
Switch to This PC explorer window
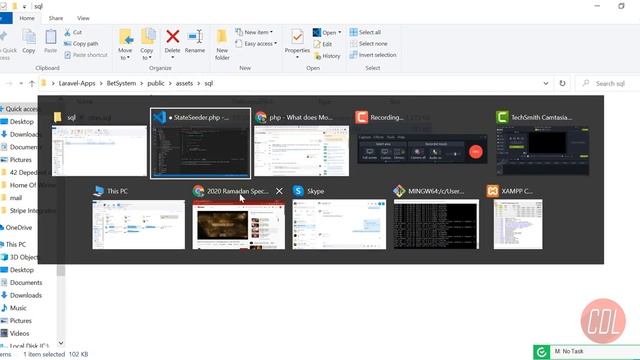coord(138,224)
